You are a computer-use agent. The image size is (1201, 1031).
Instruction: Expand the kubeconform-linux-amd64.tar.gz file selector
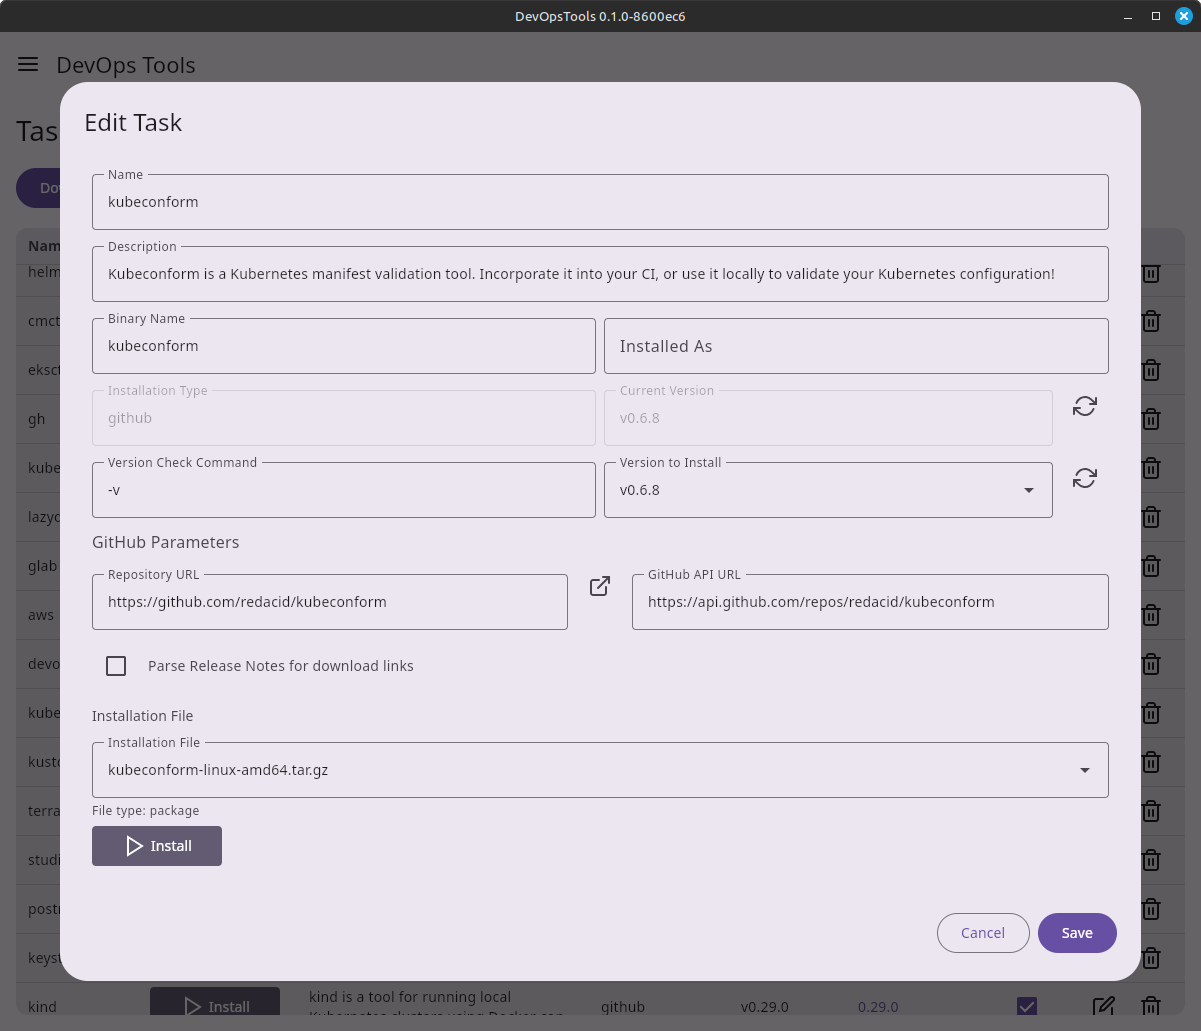(x=1084, y=770)
